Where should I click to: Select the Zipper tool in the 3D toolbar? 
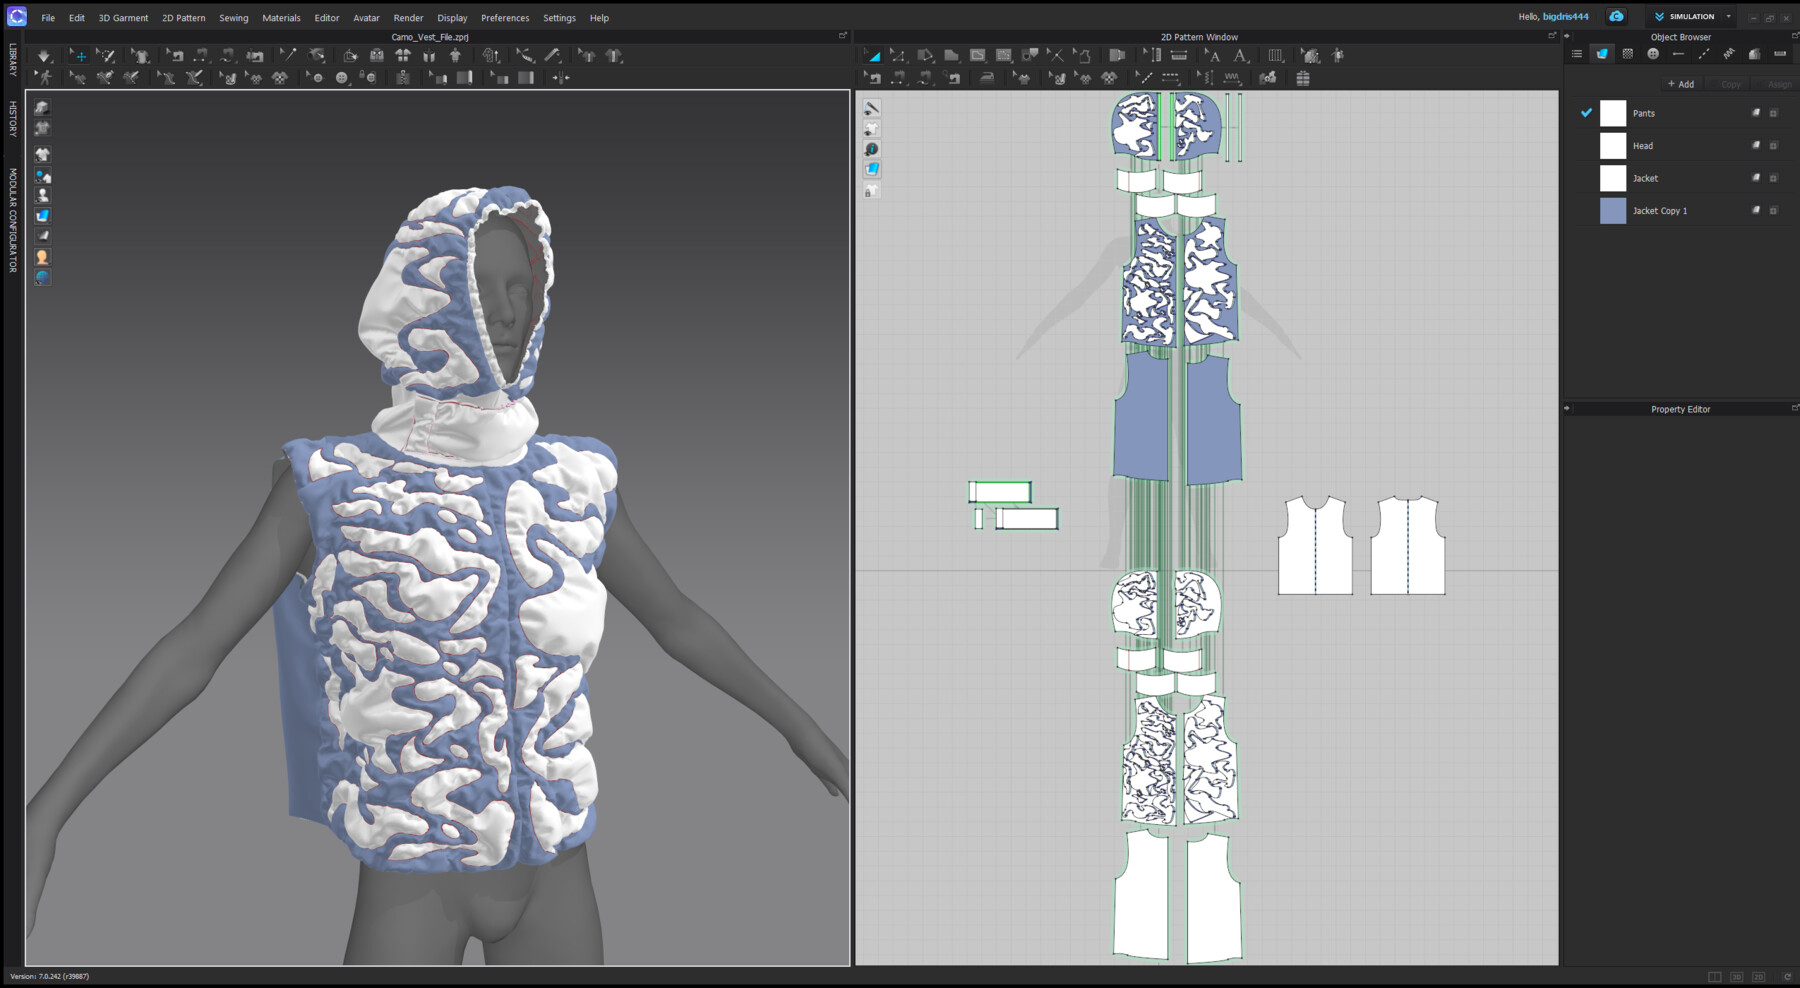(403, 78)
